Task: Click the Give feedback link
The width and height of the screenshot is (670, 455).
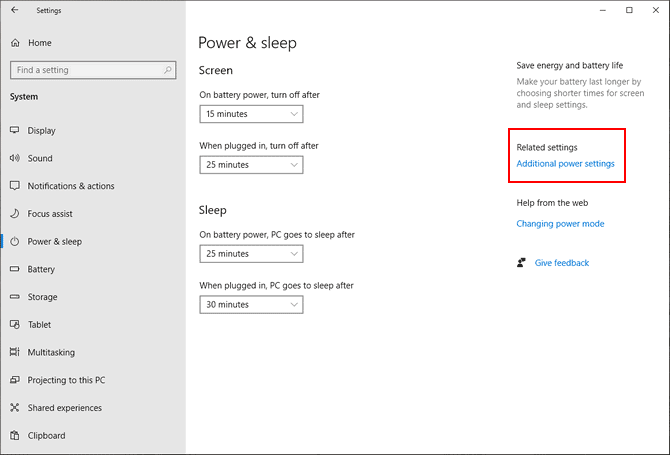Action: (562, 263)
